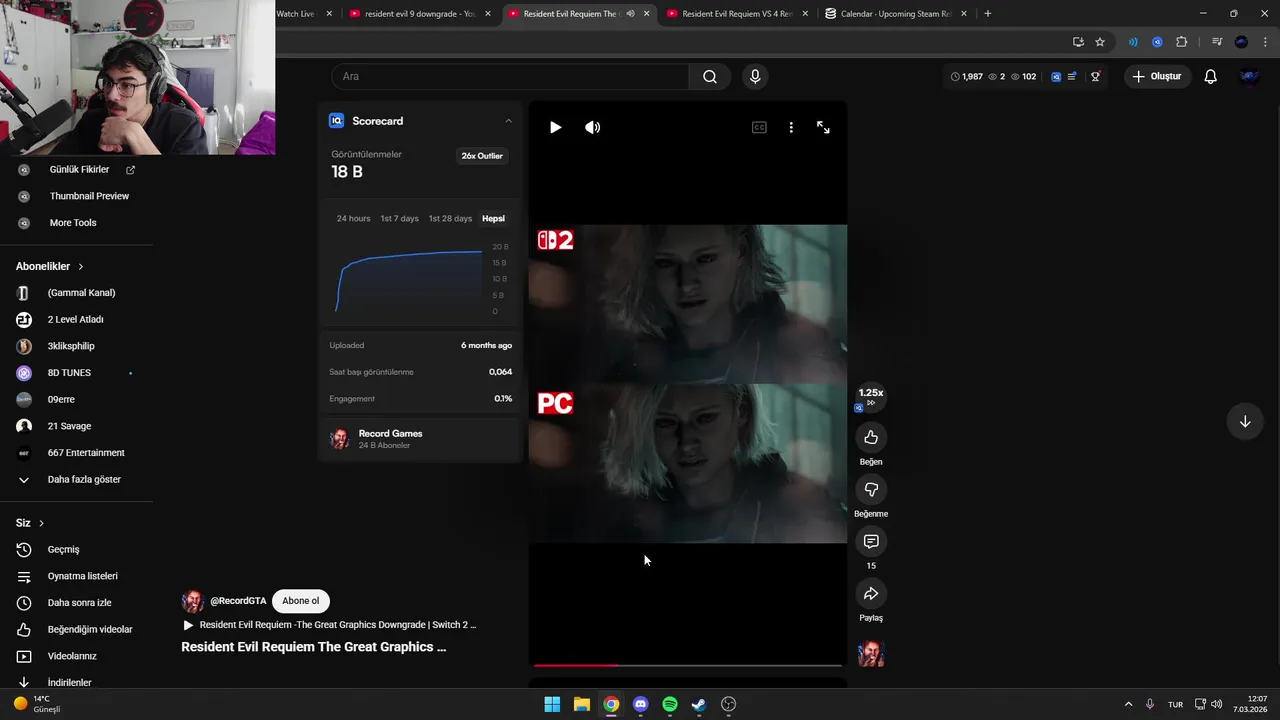Screen dimensions: 1280x720
Task: Open the YouTube account avatar menu
Action: 1249,76
